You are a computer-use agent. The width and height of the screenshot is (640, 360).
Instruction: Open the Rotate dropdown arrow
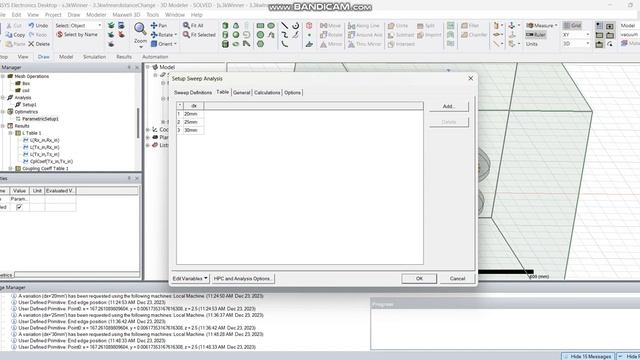176,35
